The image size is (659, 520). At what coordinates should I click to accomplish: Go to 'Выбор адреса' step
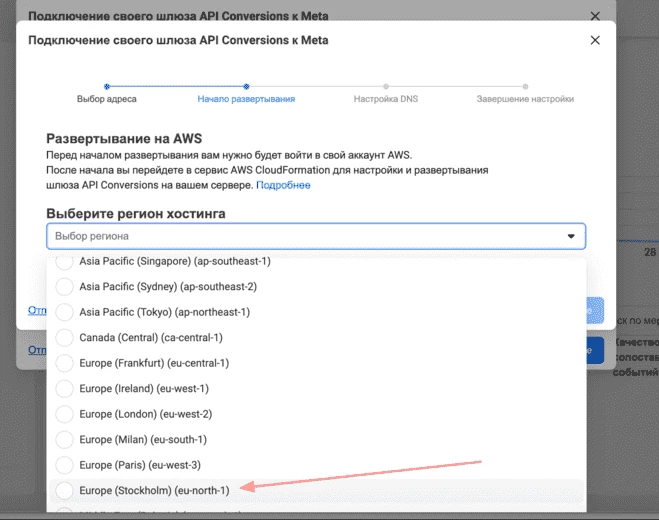(107, 99)
